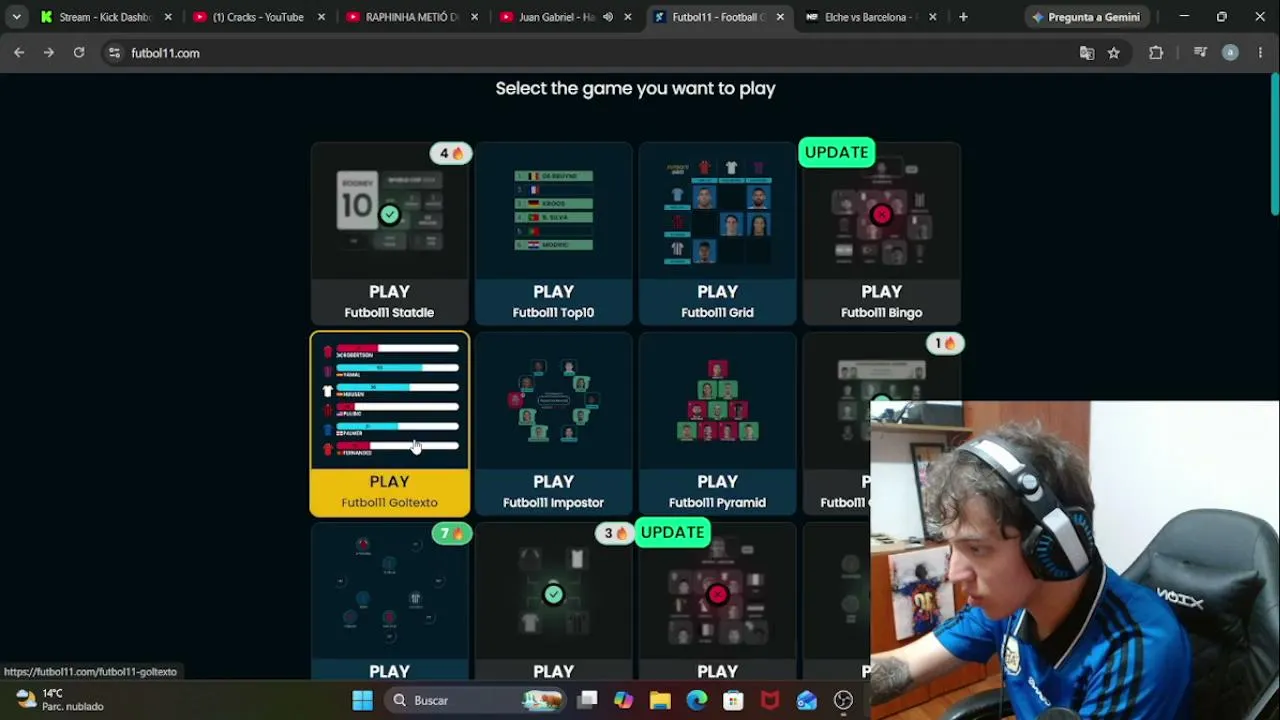The image size is (1280, 720).
Task: Click the 1 streak flame badge
Action: point(944,343)
